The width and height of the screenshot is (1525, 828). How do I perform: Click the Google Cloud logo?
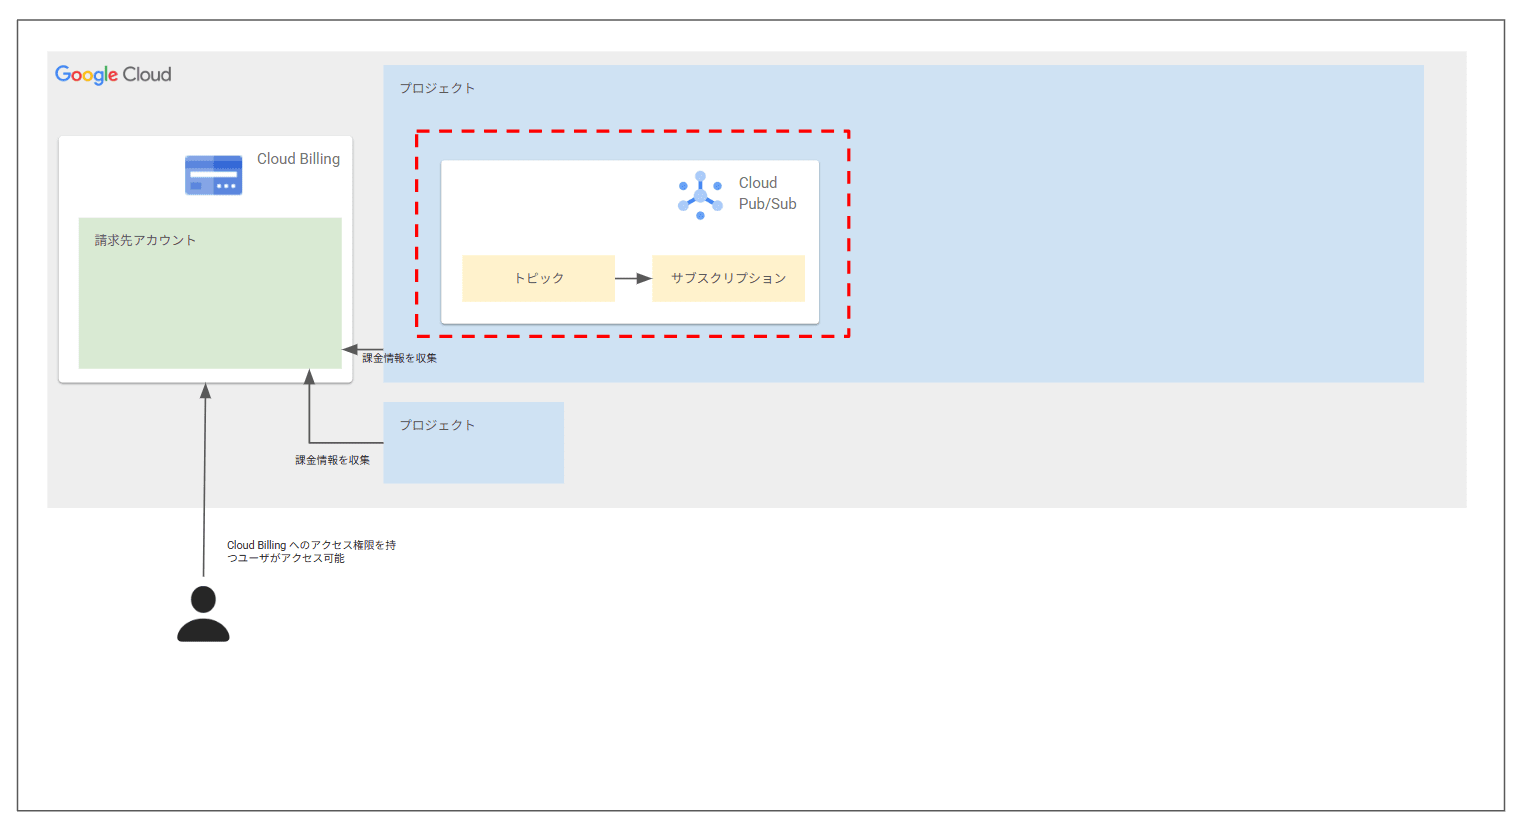click(x=113, y=75)
